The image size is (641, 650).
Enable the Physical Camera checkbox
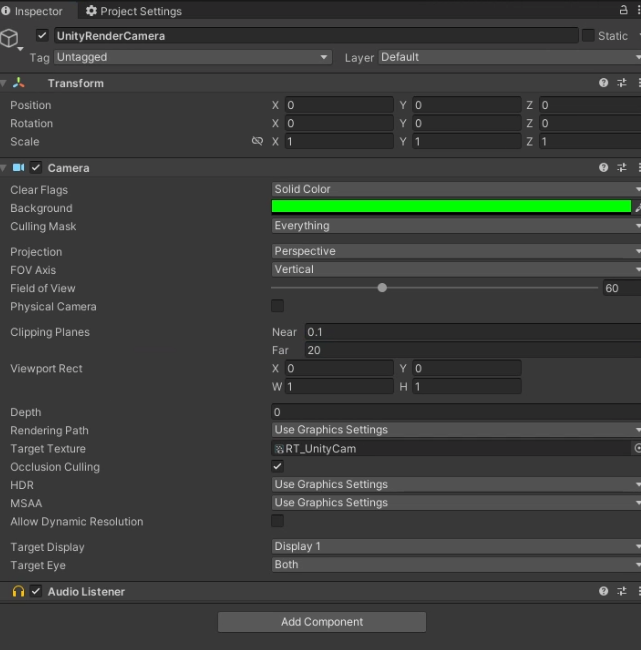(277, 306)
